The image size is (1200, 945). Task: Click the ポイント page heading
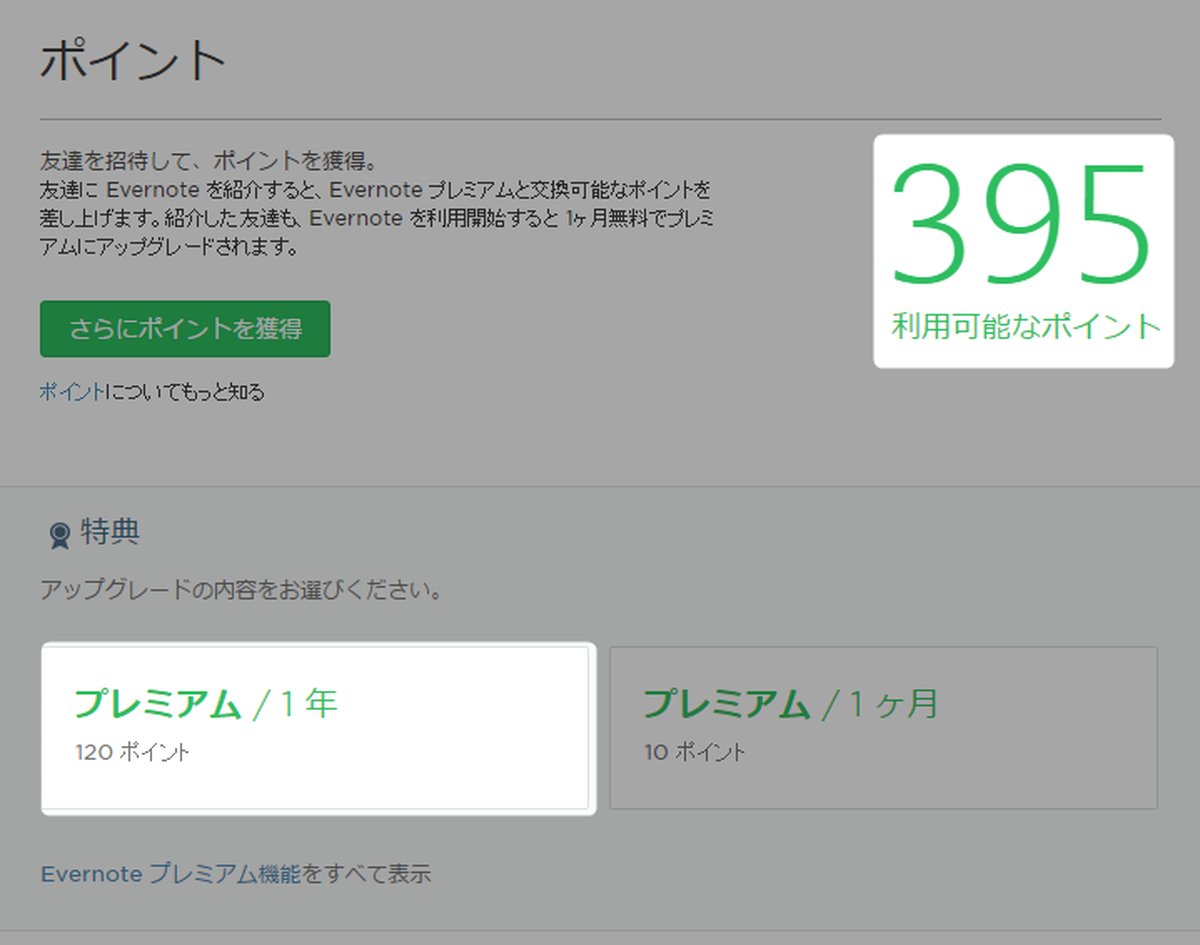(x=134, y=62)
